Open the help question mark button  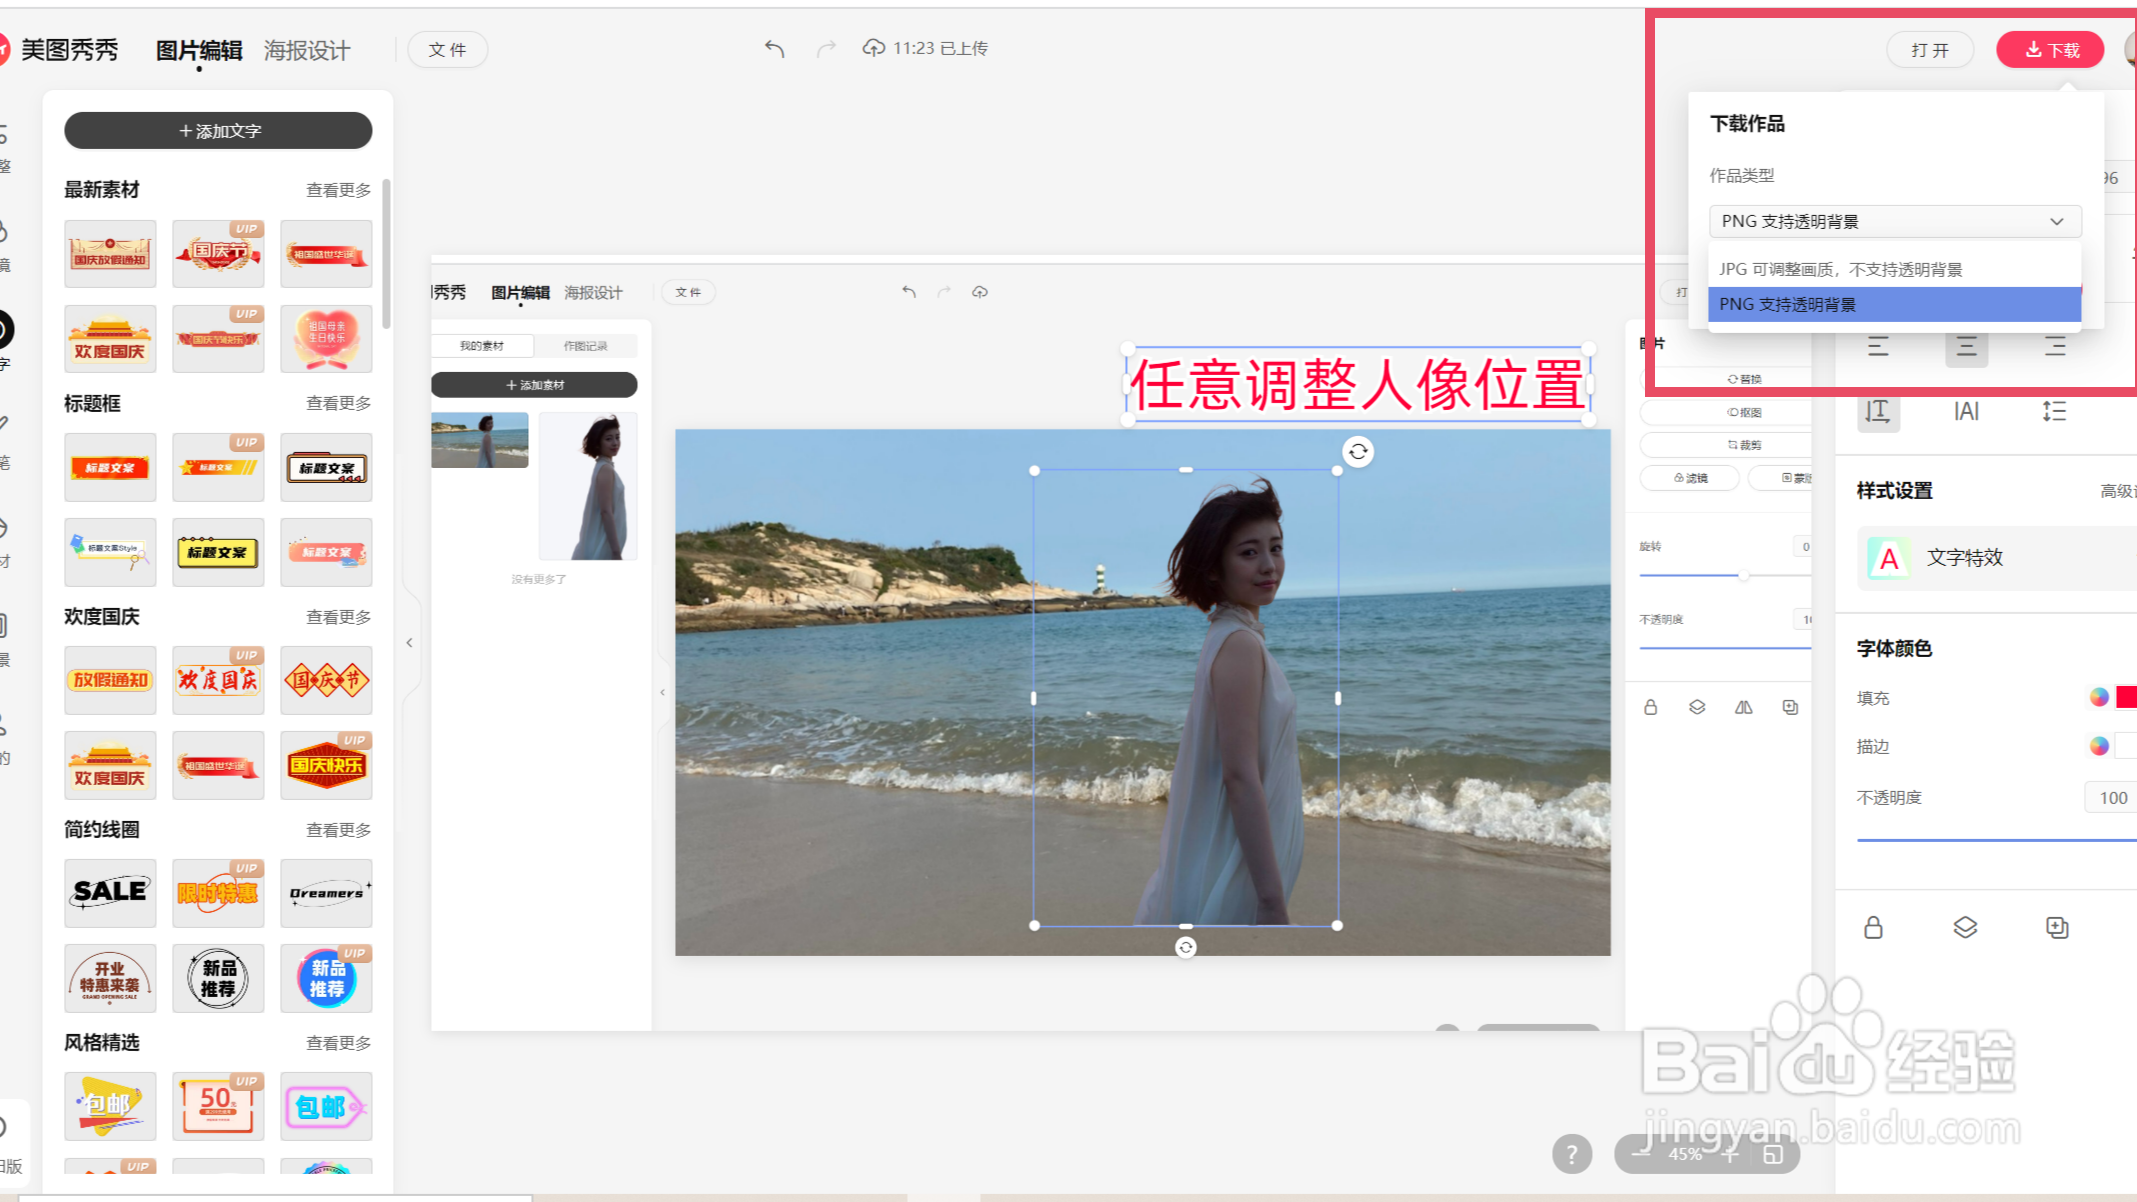1572,1155
